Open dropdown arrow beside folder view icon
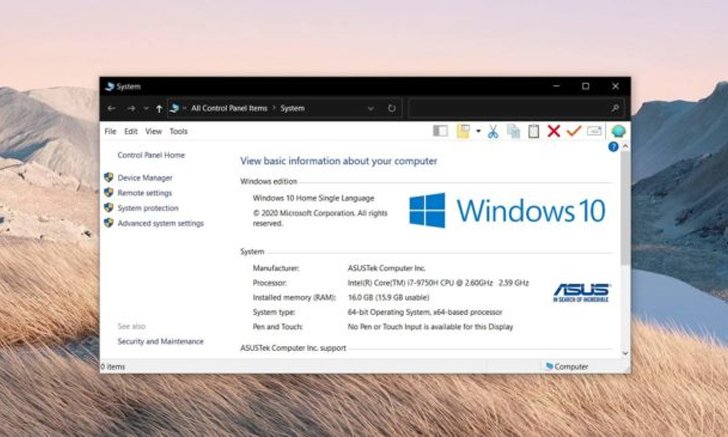 (x=478, y=131)
